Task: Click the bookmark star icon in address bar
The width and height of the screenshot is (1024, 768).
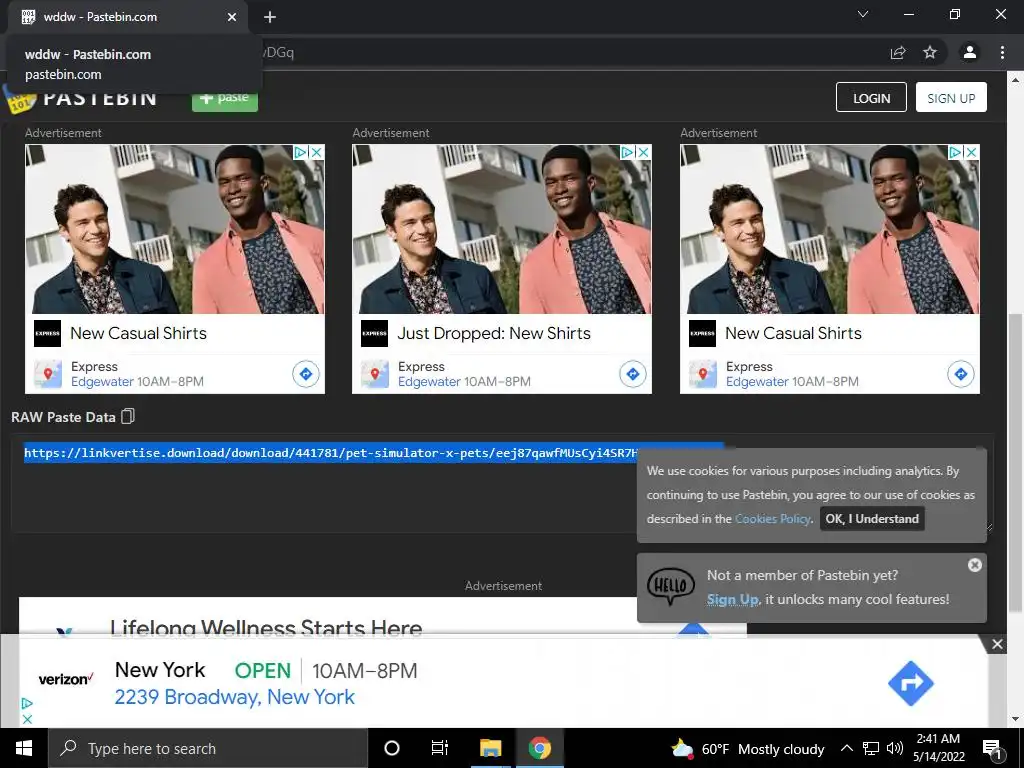Action: [930, 52]
